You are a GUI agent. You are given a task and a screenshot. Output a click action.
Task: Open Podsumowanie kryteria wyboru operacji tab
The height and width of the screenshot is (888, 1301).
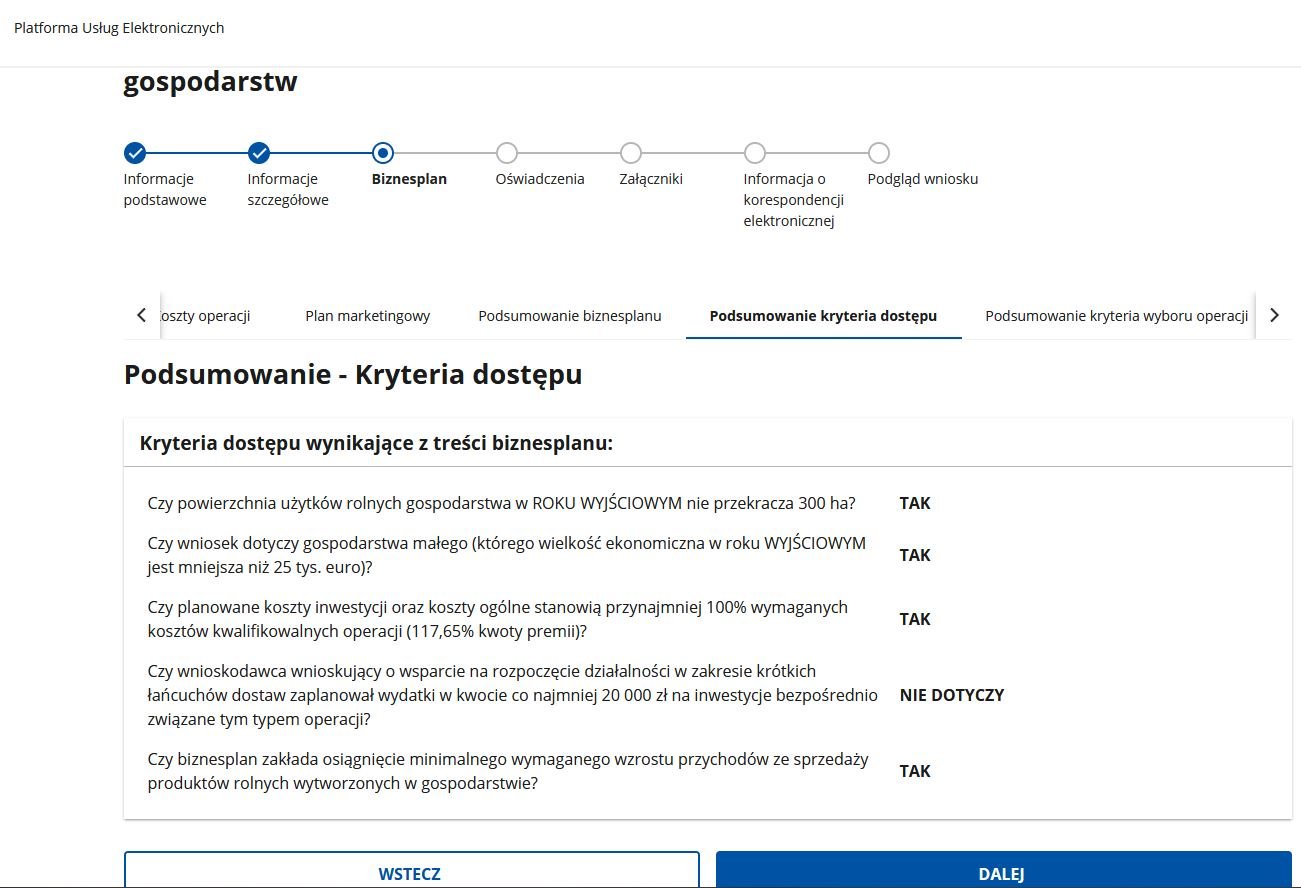[x=1116, y=316]
